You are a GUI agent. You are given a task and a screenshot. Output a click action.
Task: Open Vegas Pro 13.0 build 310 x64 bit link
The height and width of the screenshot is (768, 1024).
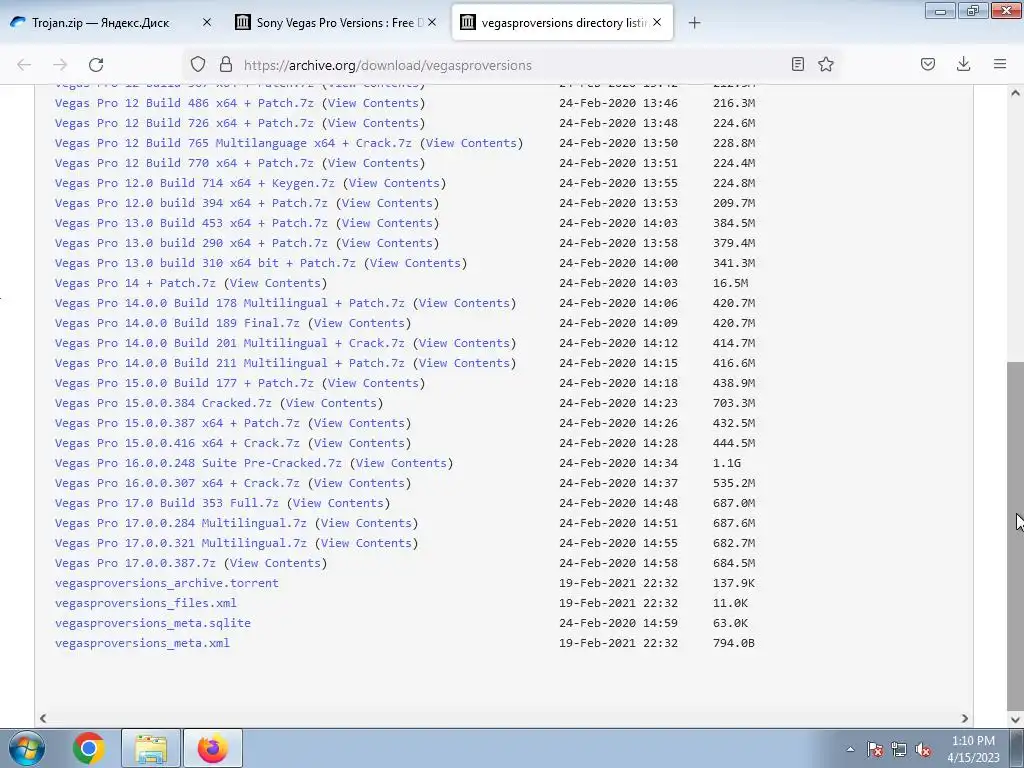coord(205,263)
